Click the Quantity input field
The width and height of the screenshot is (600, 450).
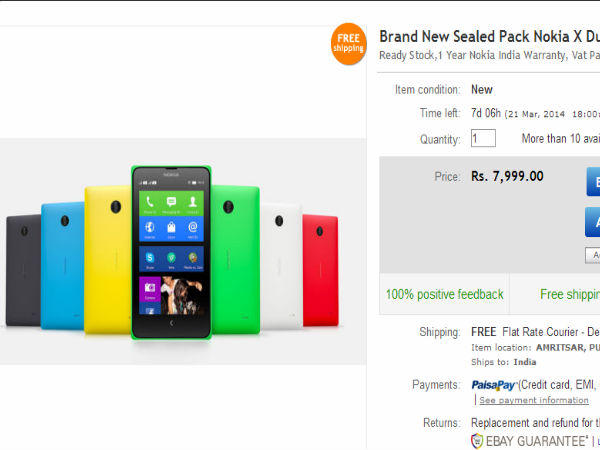[483, 138]
